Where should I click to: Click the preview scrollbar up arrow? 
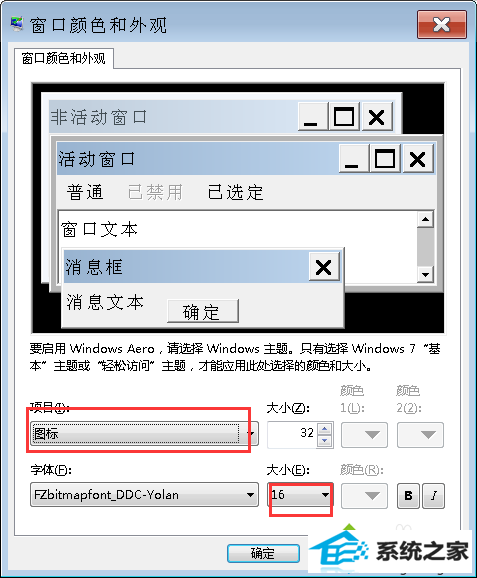pos(425,220)
